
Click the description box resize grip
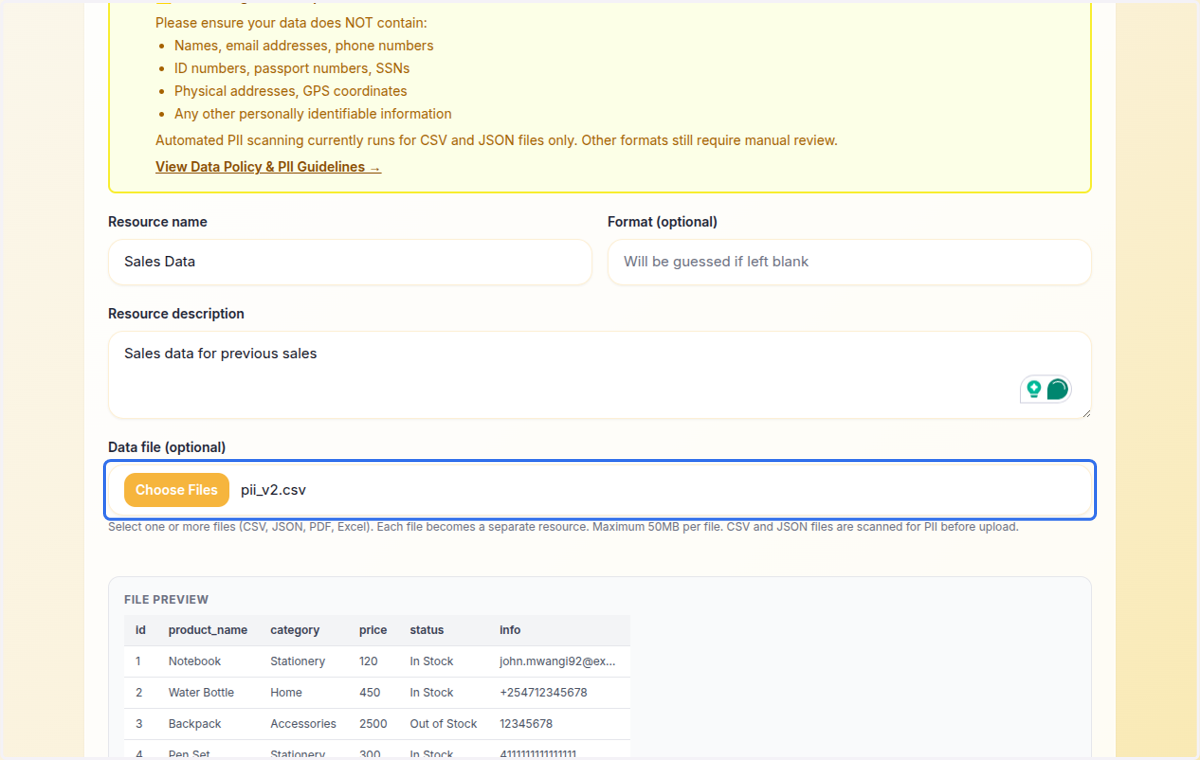coord(1086,413)
